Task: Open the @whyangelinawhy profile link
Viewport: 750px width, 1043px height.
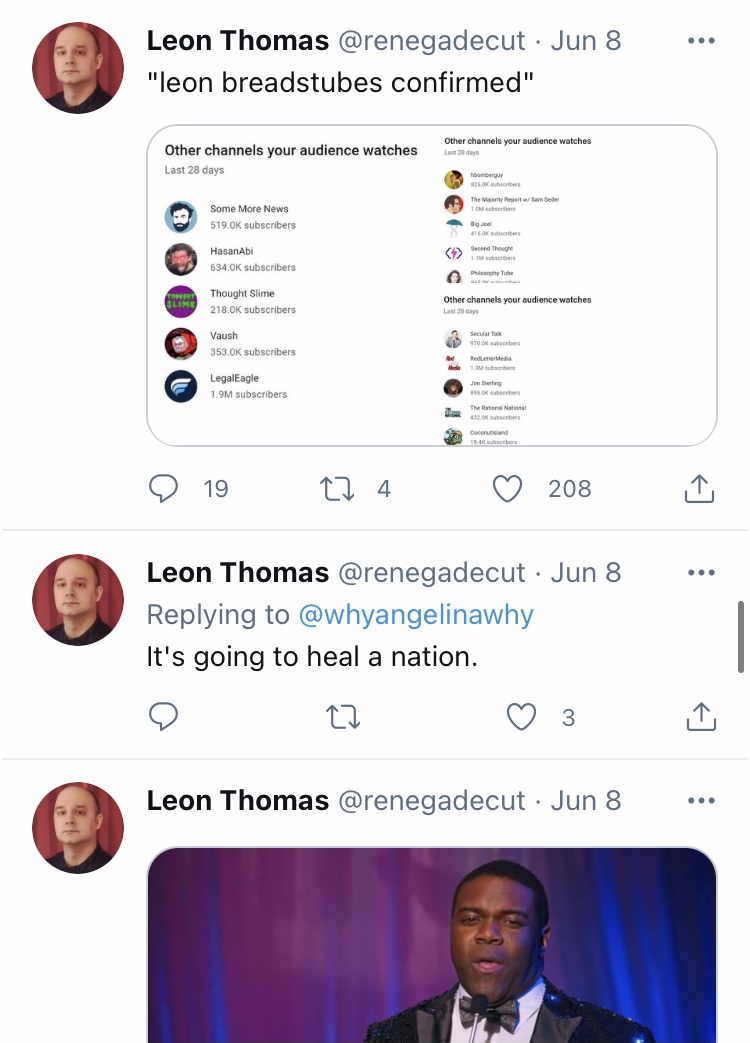Action: coord(416,615)
